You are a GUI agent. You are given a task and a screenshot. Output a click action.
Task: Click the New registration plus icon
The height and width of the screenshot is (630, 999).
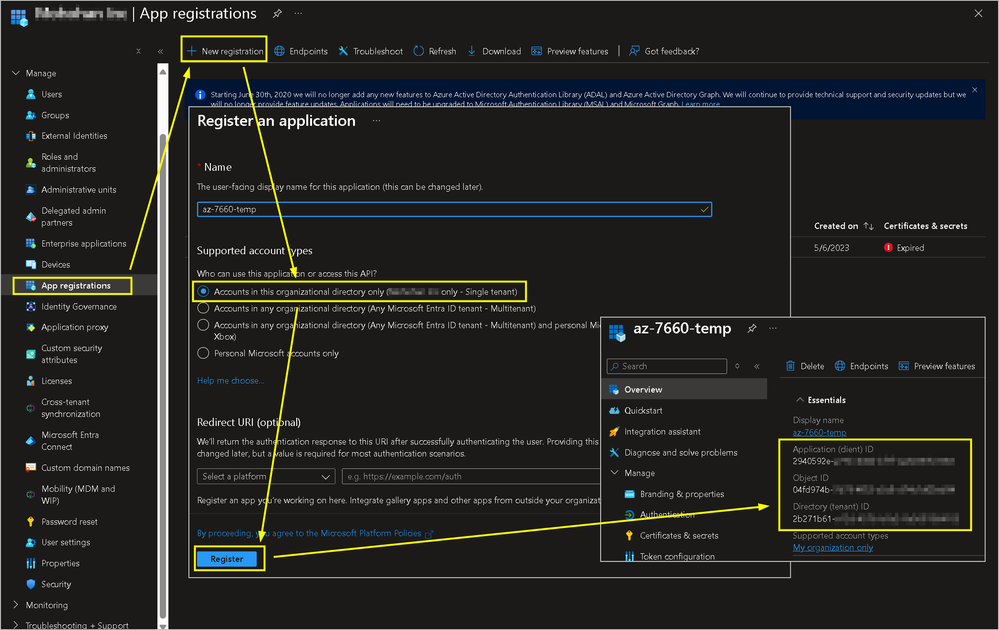[x=191, y=51]
